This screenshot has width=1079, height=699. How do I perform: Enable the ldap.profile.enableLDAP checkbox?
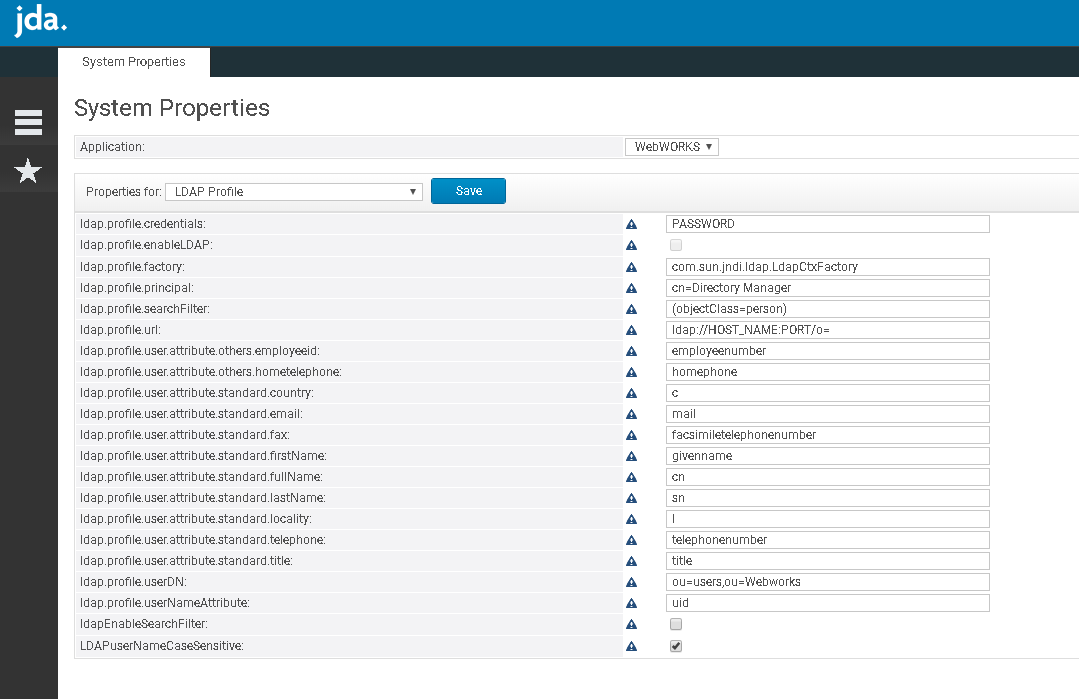click(x=676, y=245)
